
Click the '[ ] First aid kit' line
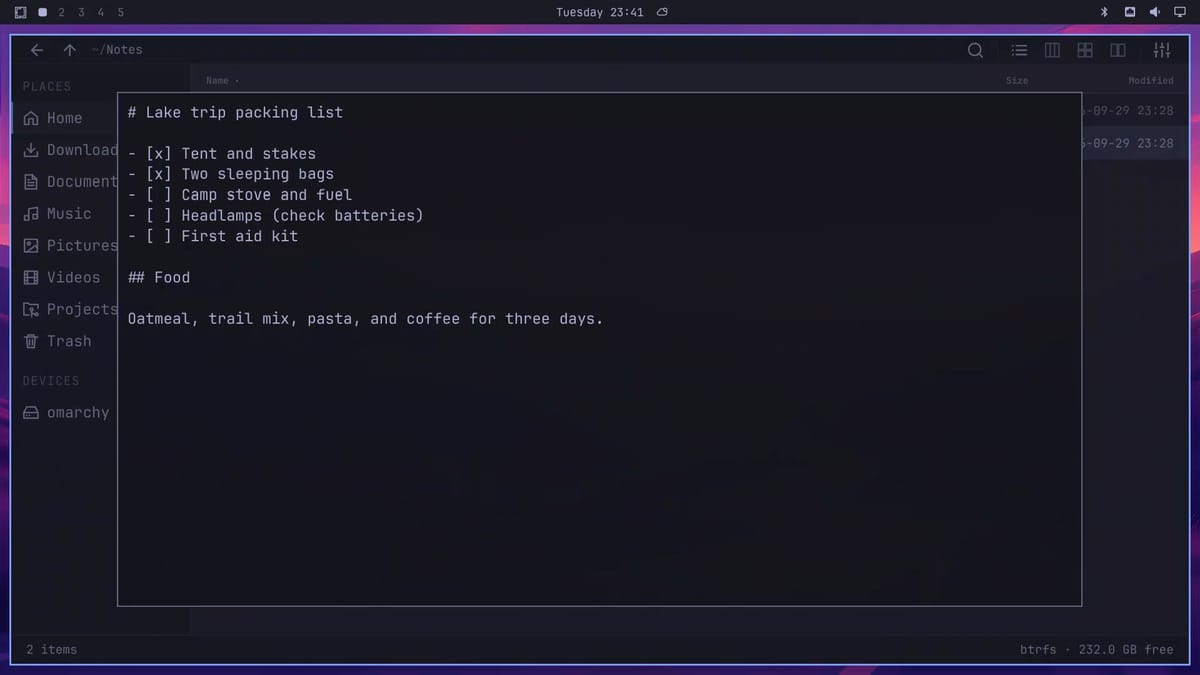pyautogui.click(x=213, y=236)
